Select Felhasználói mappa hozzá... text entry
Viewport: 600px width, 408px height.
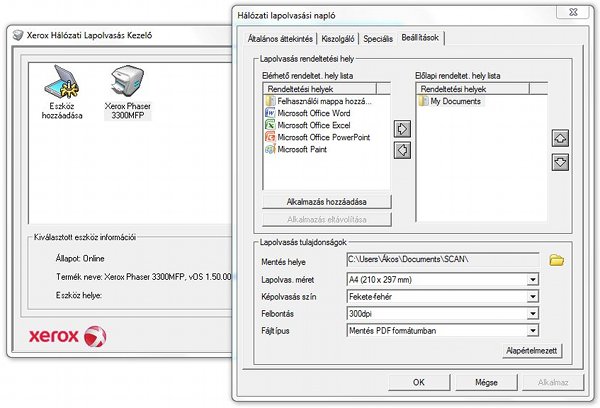point(324,101)
